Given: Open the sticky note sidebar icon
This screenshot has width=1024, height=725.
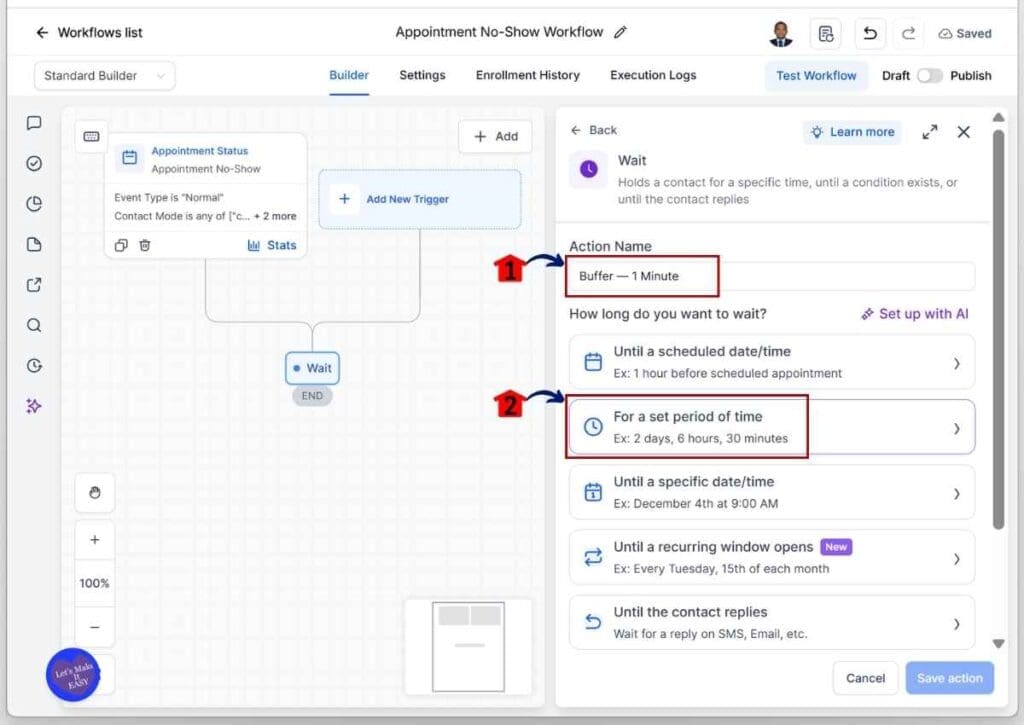Looking at the screenshot, I should click(34, 244).
